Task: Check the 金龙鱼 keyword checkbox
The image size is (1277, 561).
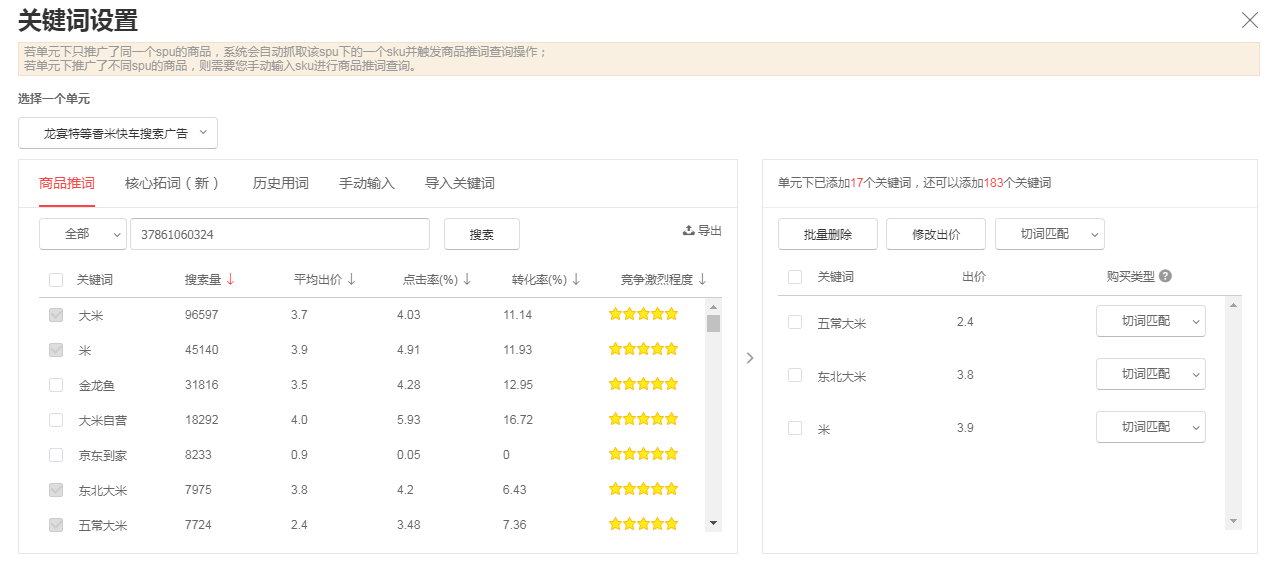Action: (56, 385)
